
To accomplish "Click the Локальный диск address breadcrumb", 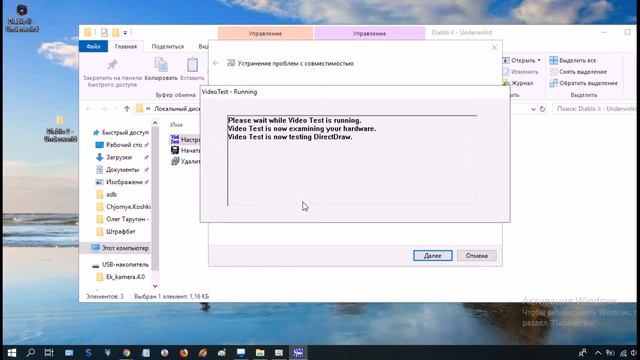I will tap(177, 109).
